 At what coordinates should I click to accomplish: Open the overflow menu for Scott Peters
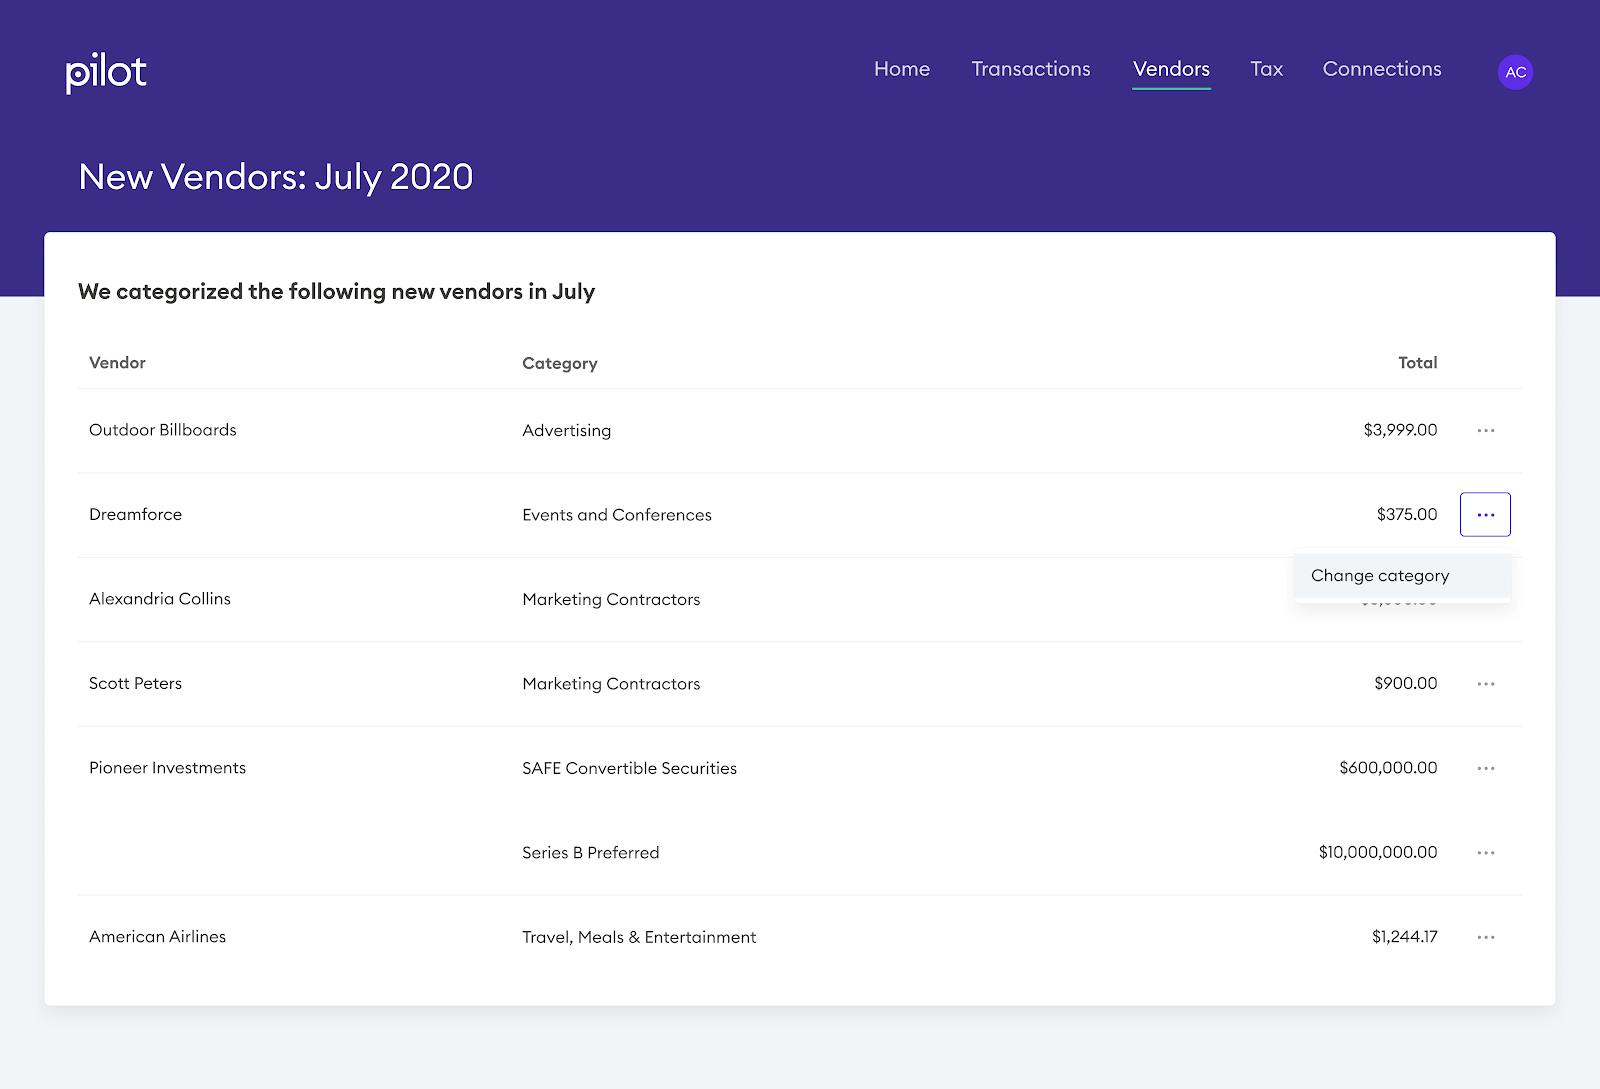[x=1486, y=683]
